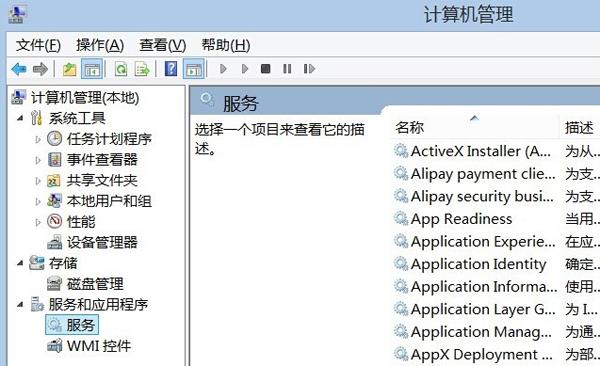
Task: Select 服务和应用程序 in the tree
Action: click(98, 304)
